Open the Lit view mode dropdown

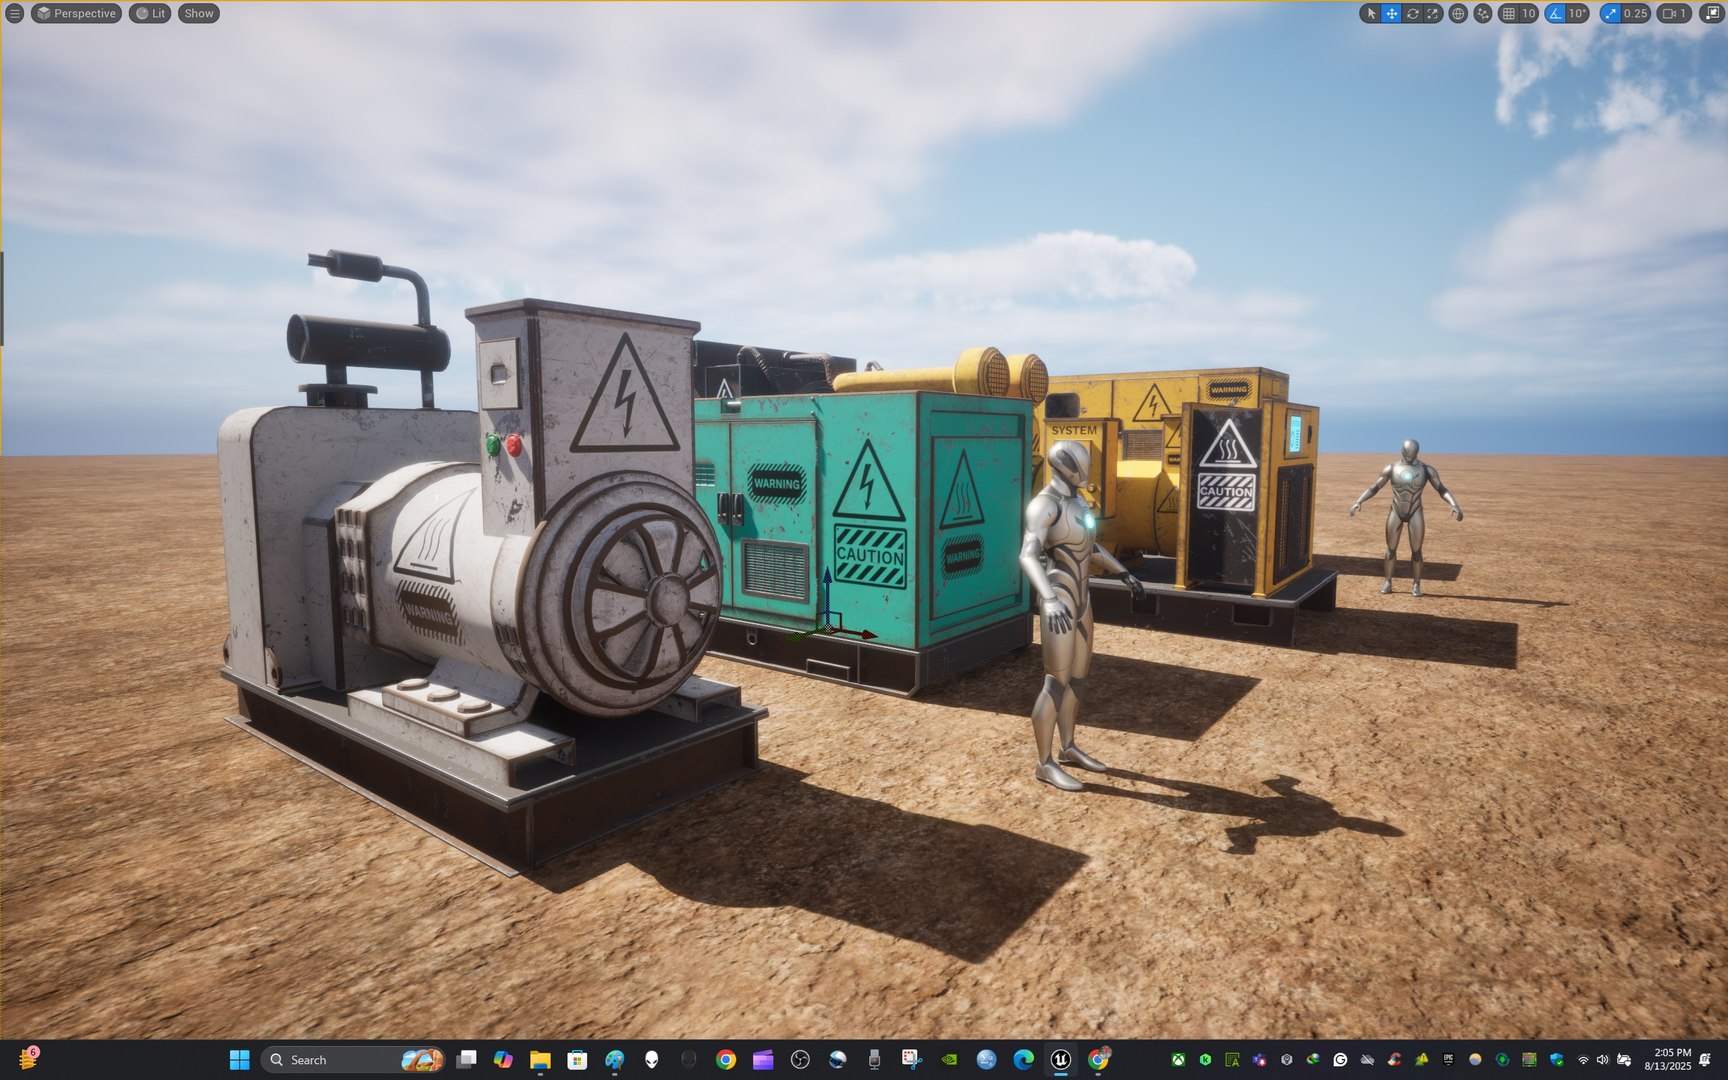coord(150,13)
